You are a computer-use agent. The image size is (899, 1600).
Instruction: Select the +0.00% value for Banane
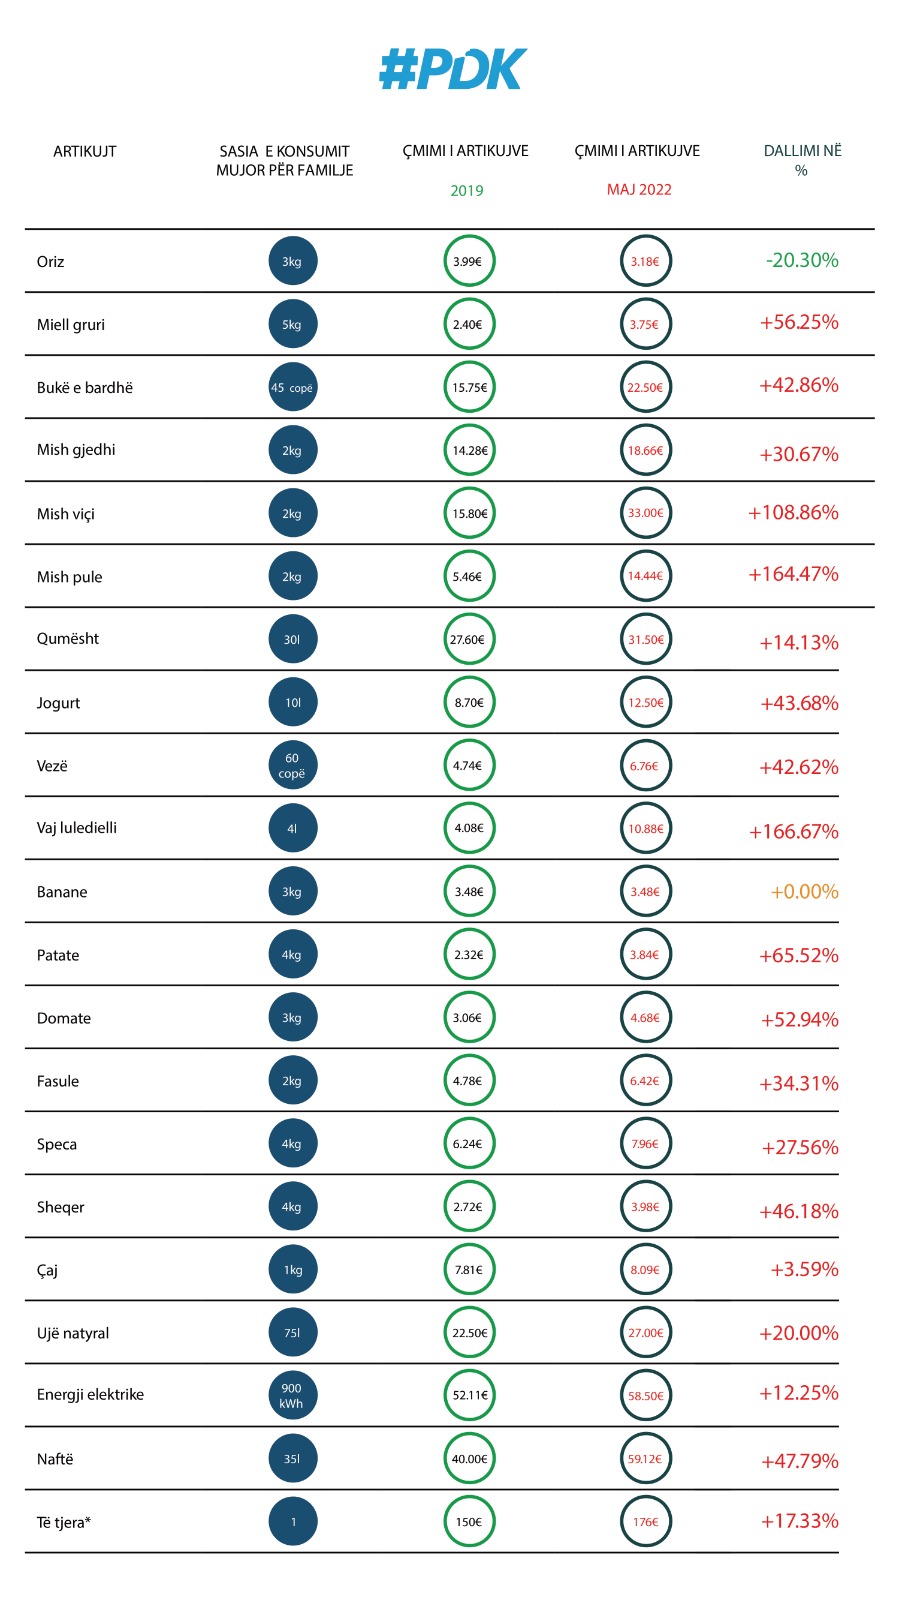tap(804, 891)
